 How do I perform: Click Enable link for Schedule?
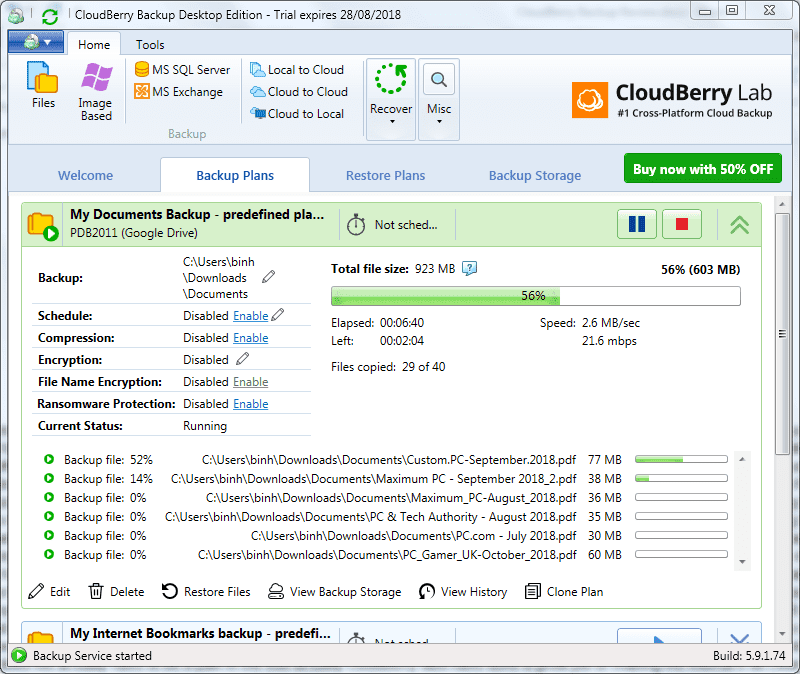coord(251,316)
